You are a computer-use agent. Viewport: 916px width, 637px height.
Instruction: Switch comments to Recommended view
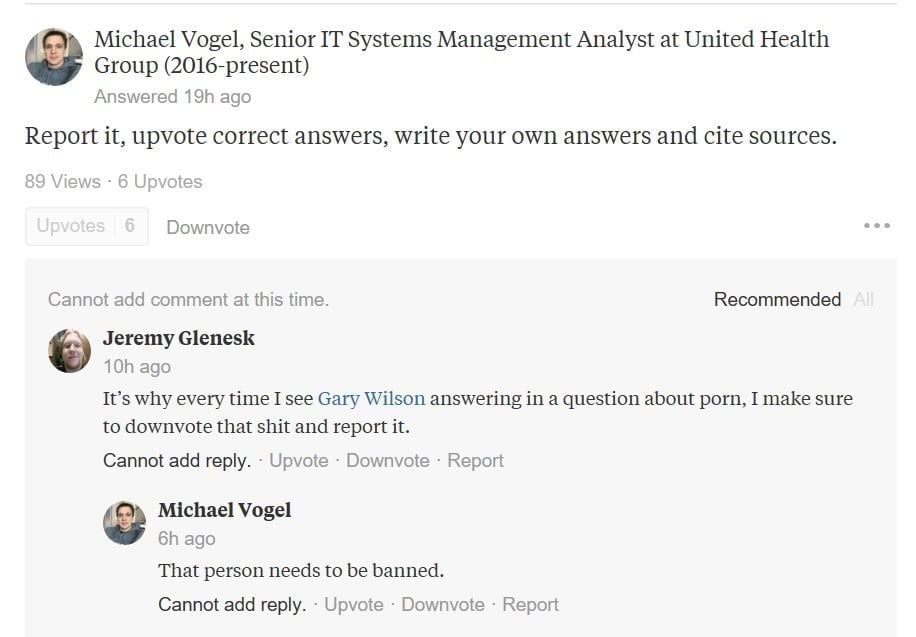tap(777, 299)
